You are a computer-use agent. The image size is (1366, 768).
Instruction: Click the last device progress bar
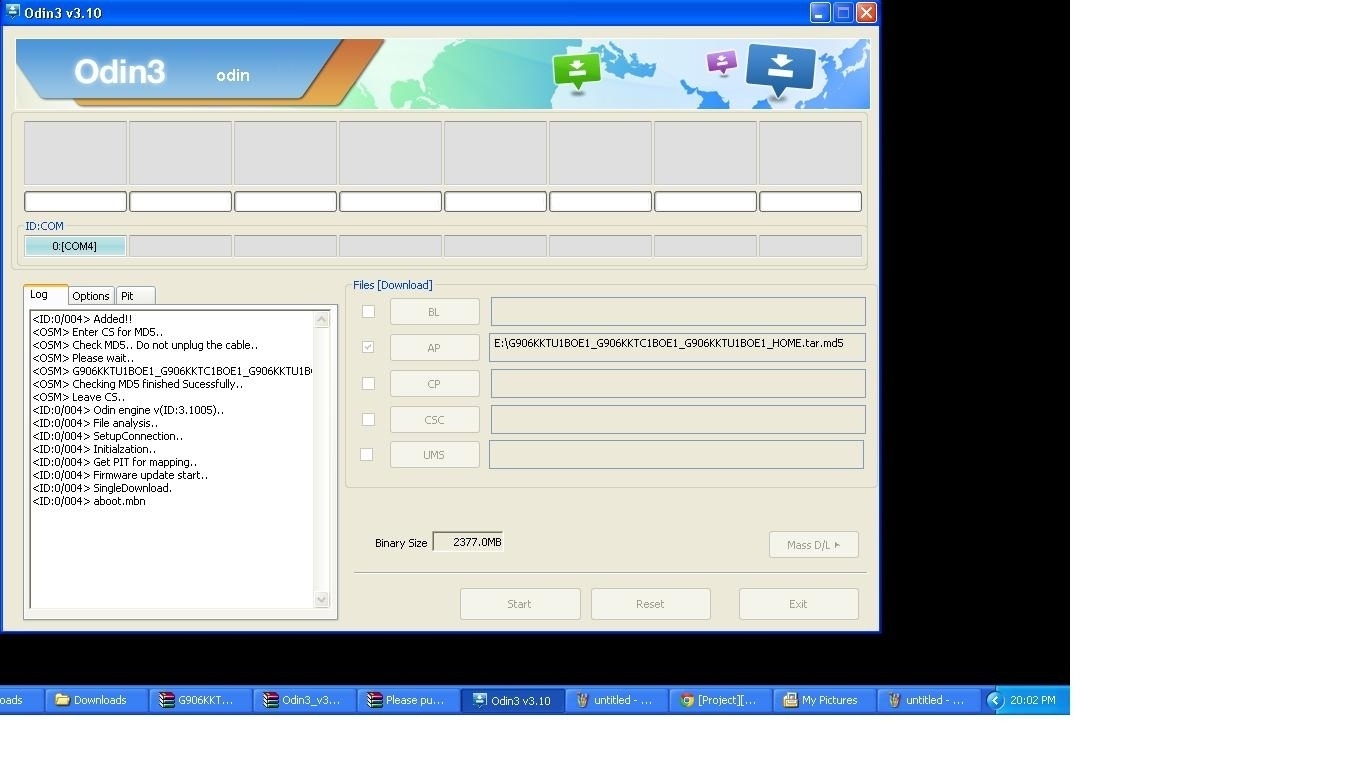click(x=810, y=201)
